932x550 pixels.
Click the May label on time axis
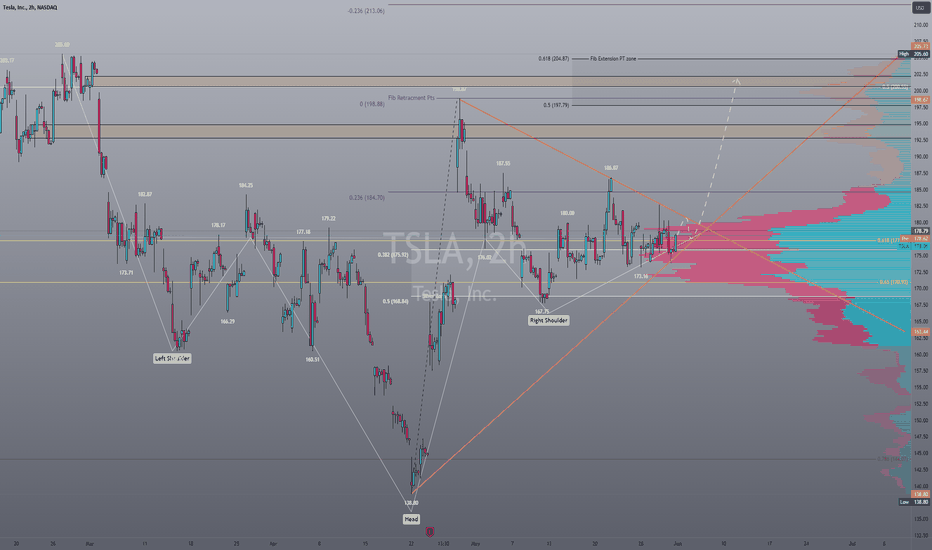point(474,543)
